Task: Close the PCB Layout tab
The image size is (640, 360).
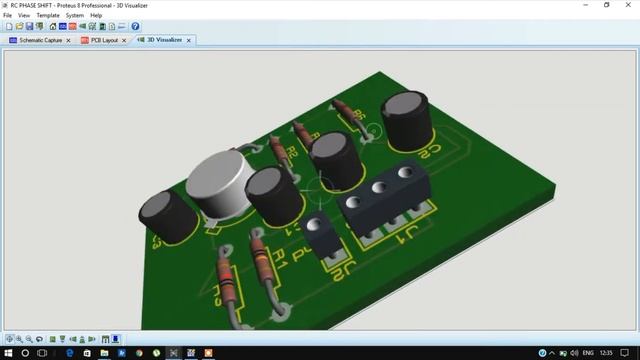Action: (x=124, y=40)
